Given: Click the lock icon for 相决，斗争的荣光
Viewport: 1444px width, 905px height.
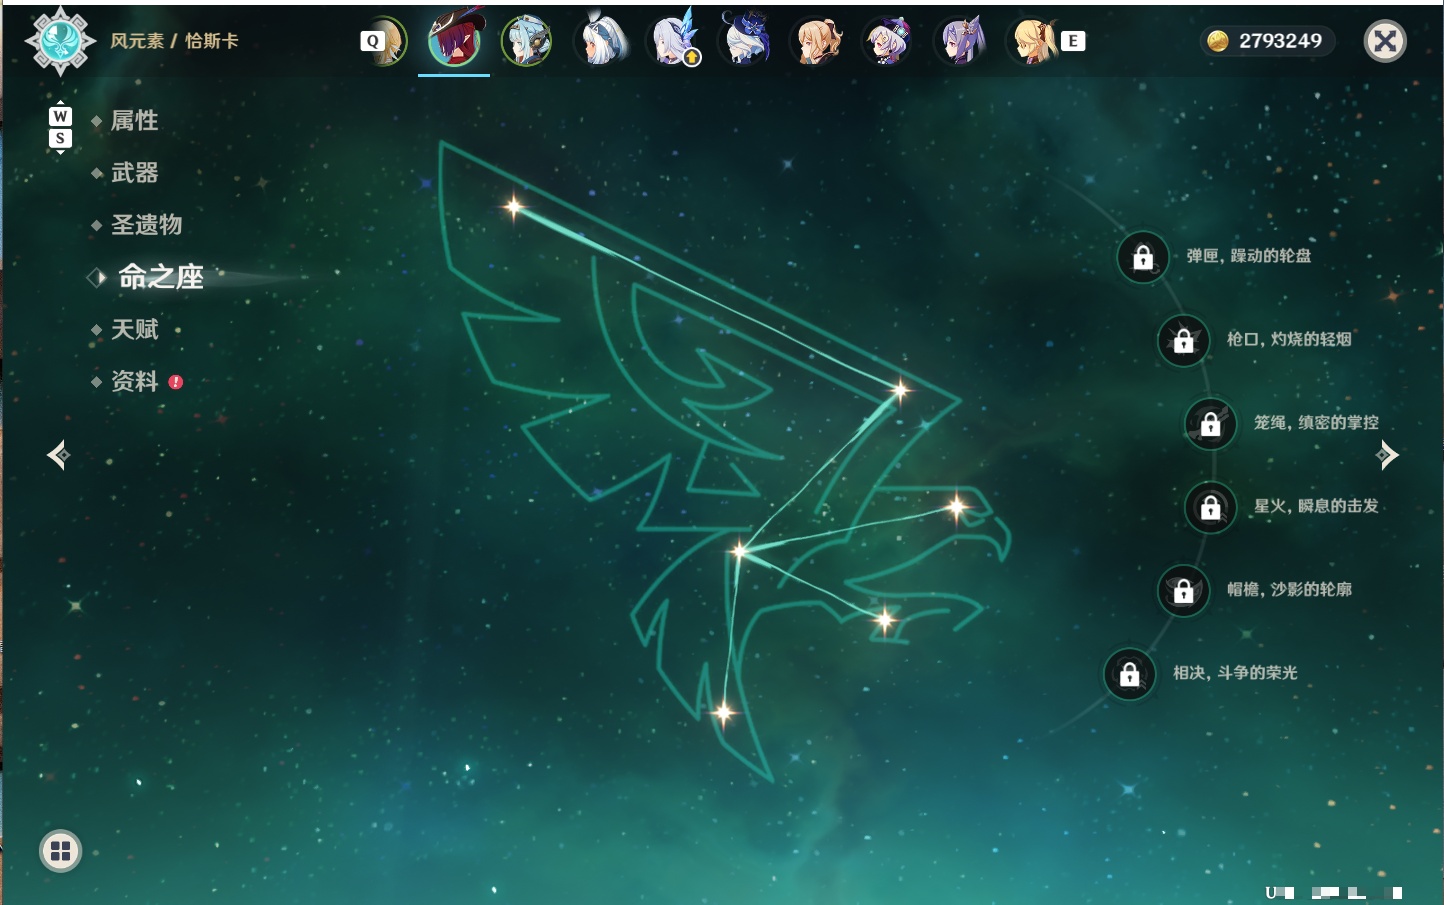Looking at the screenshot, I should point(1130,674).
